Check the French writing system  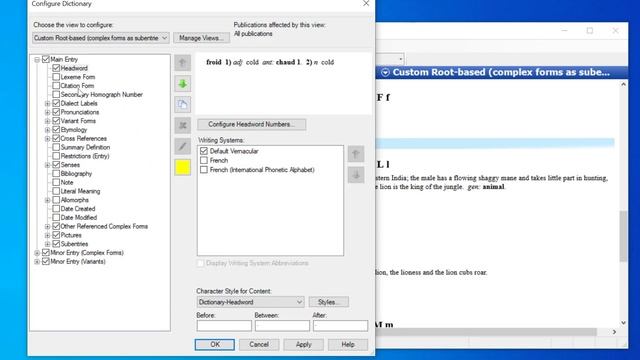coord(204,160)
